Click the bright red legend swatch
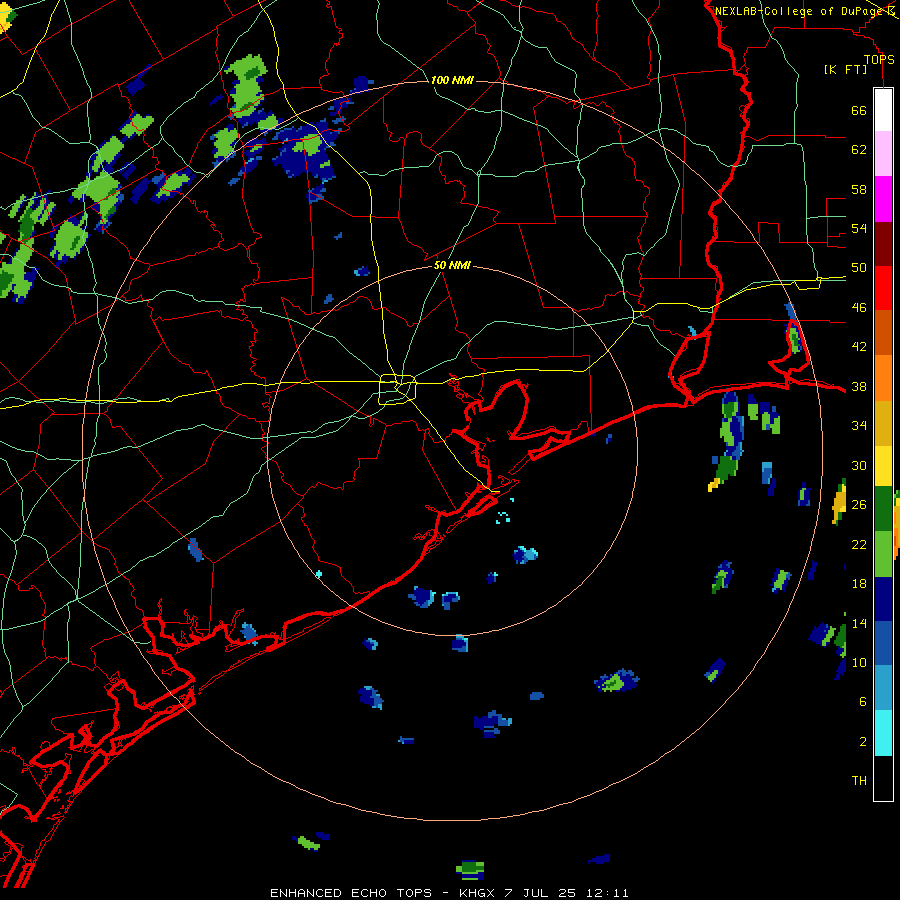This screenshot has height=900, width=900. point(883,288)
